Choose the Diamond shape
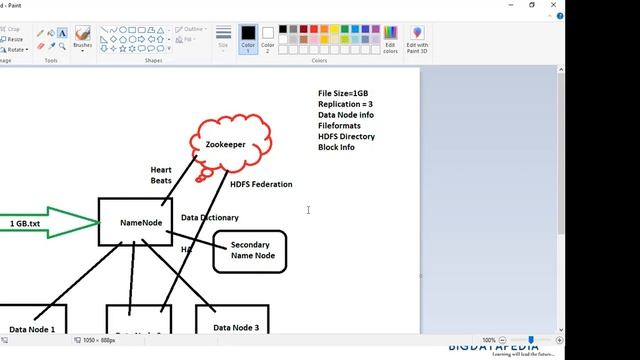The image size is (640, 360). 113,40
